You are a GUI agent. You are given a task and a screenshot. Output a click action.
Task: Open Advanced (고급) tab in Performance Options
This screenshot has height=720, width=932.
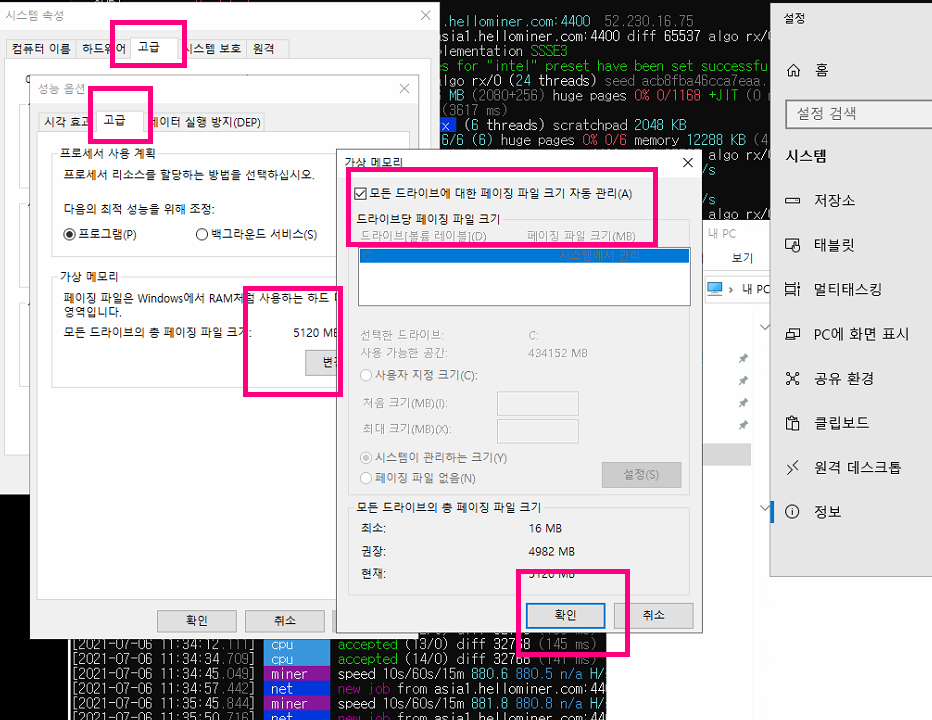(x=114, y=121)
